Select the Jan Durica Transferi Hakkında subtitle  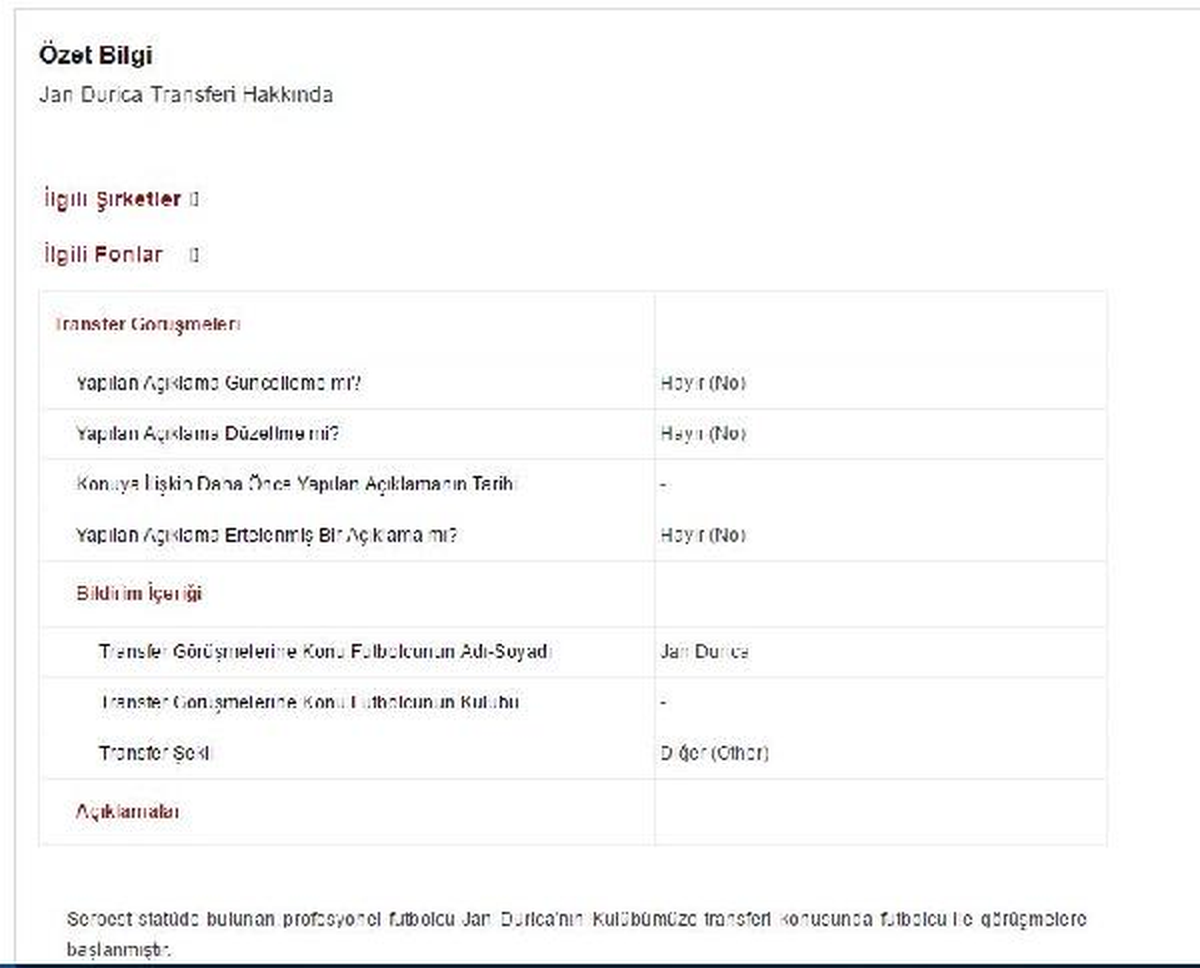click(x=185, y=95)
